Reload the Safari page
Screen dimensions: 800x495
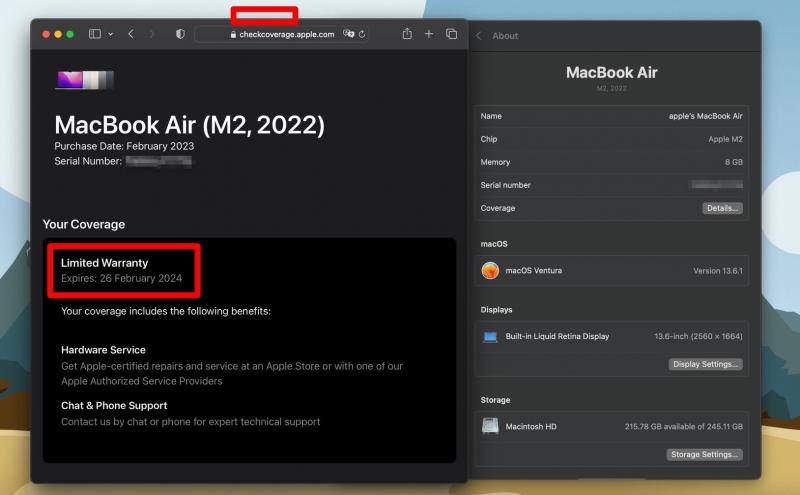point(362,34)
